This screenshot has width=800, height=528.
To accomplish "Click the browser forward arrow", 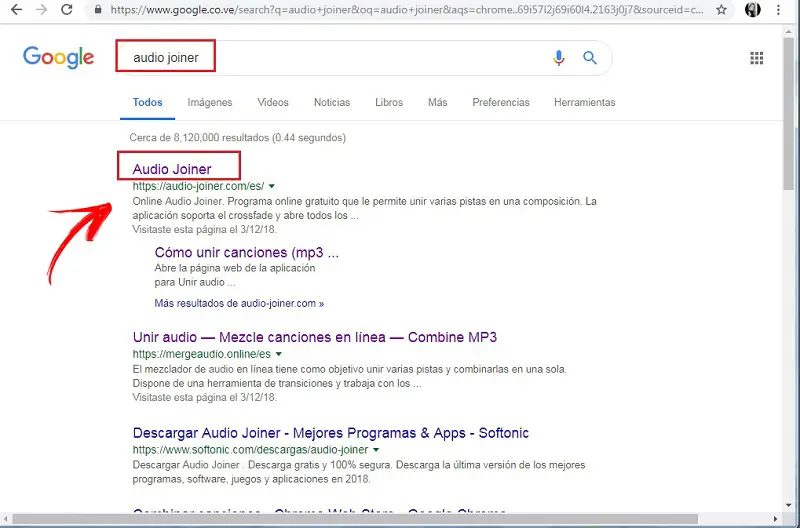I will [x=41, y=9].
